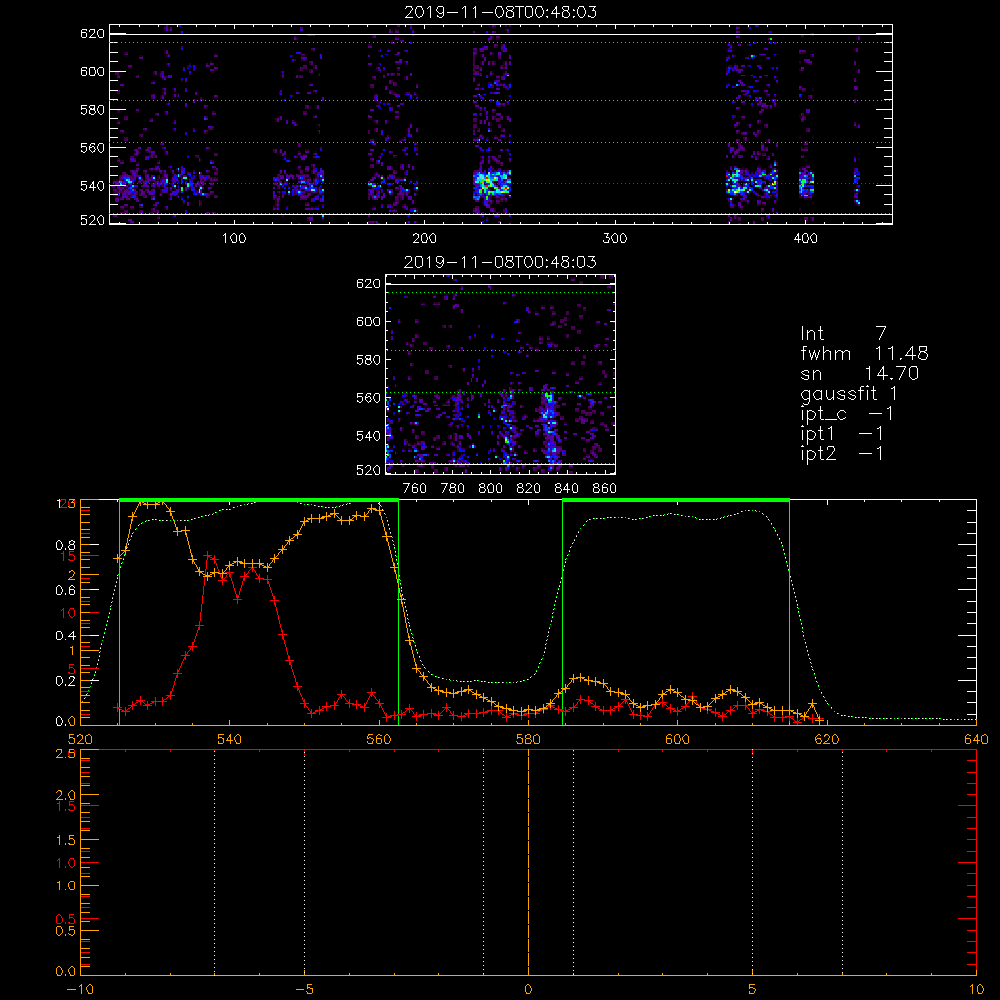Select the 'fwhm 11.48' readout line
1000x1000 pixels.
[x=864, y=353]
